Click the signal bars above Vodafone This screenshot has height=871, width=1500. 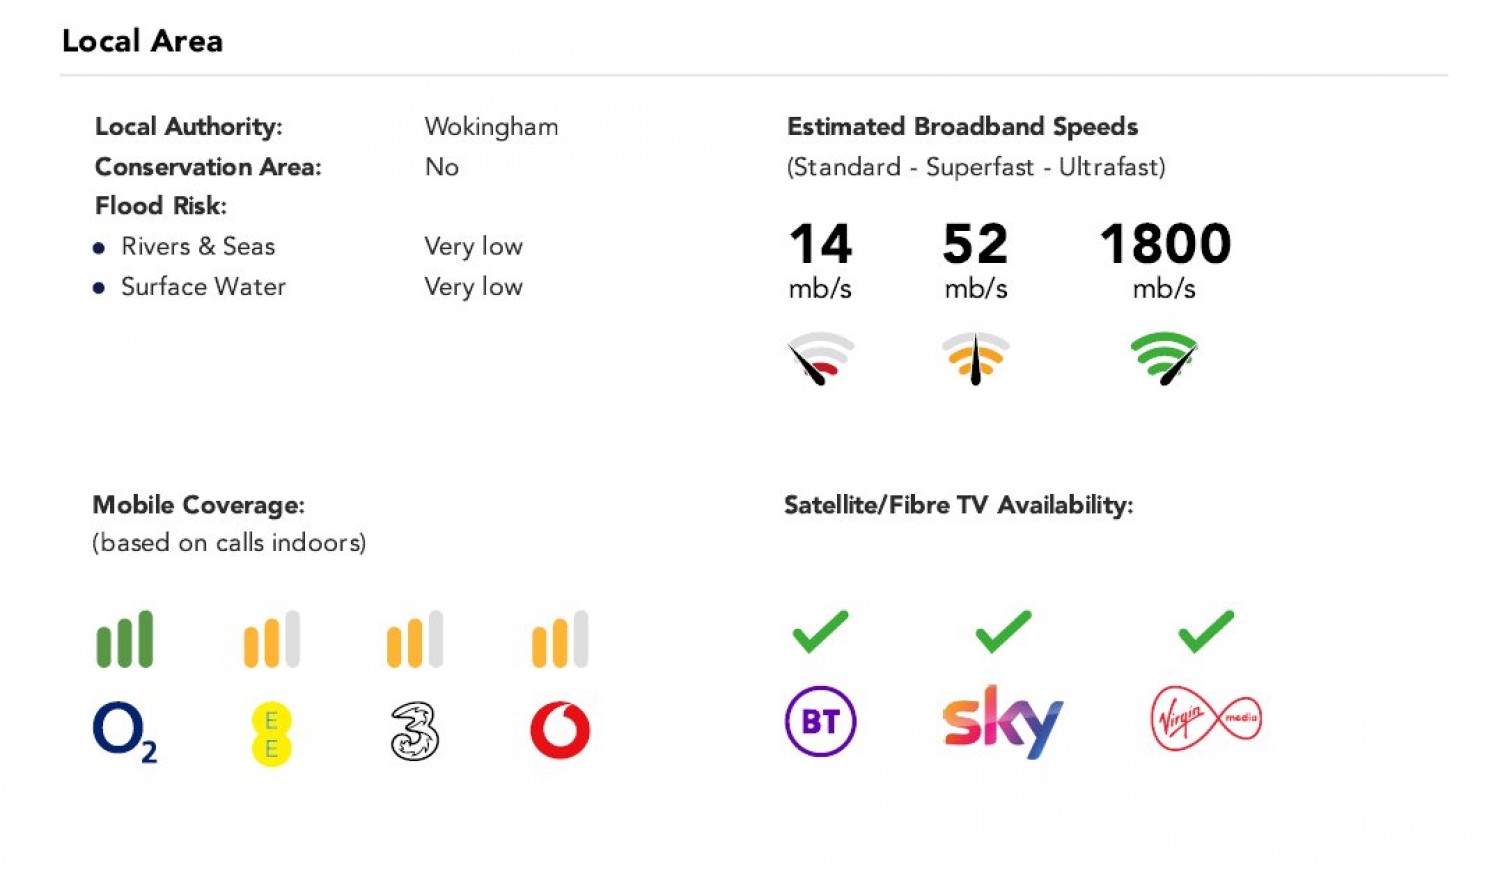point(560,639)
